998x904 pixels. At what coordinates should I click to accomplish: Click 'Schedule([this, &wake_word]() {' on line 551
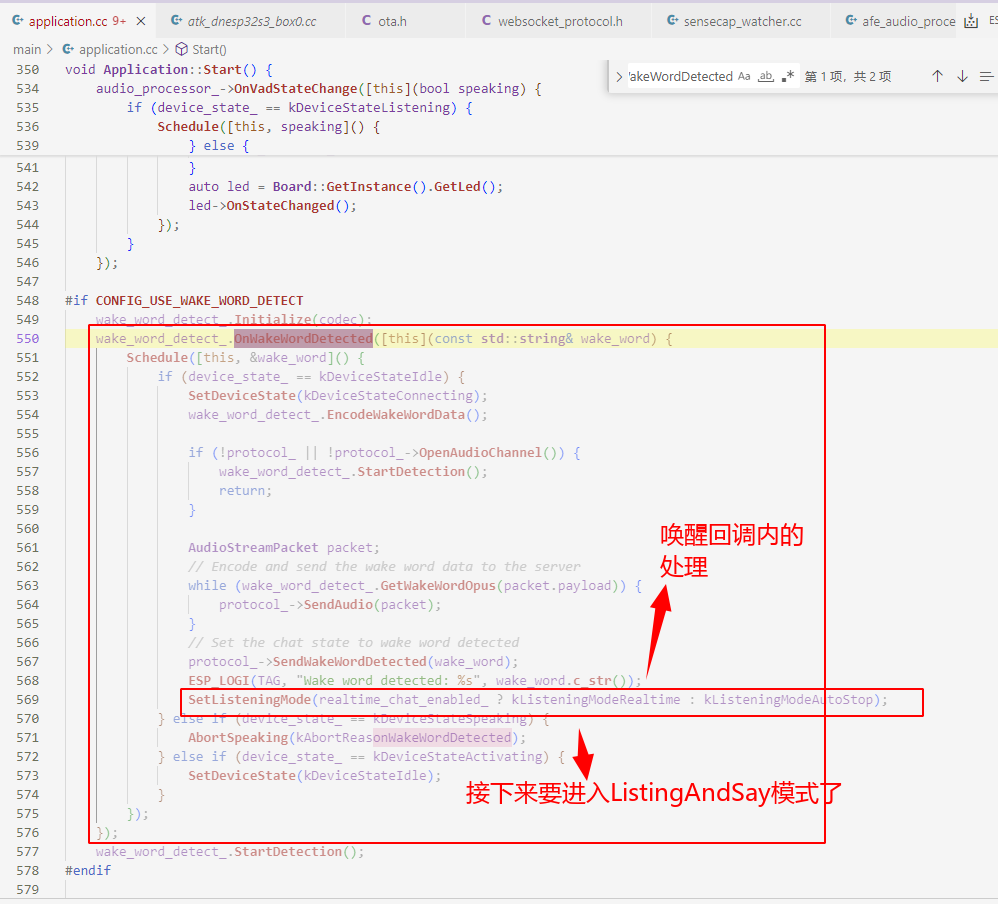tap(245, 358)
